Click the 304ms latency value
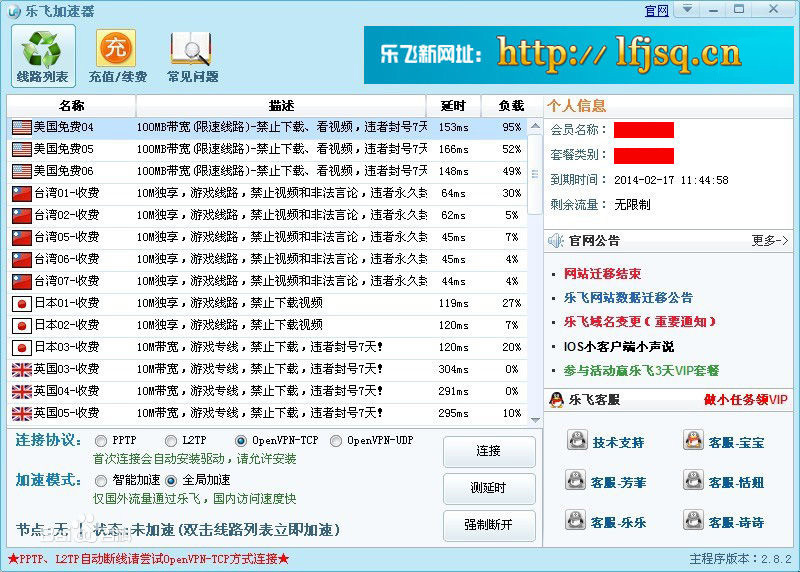The image size is (800, 572). coord(454,369)
